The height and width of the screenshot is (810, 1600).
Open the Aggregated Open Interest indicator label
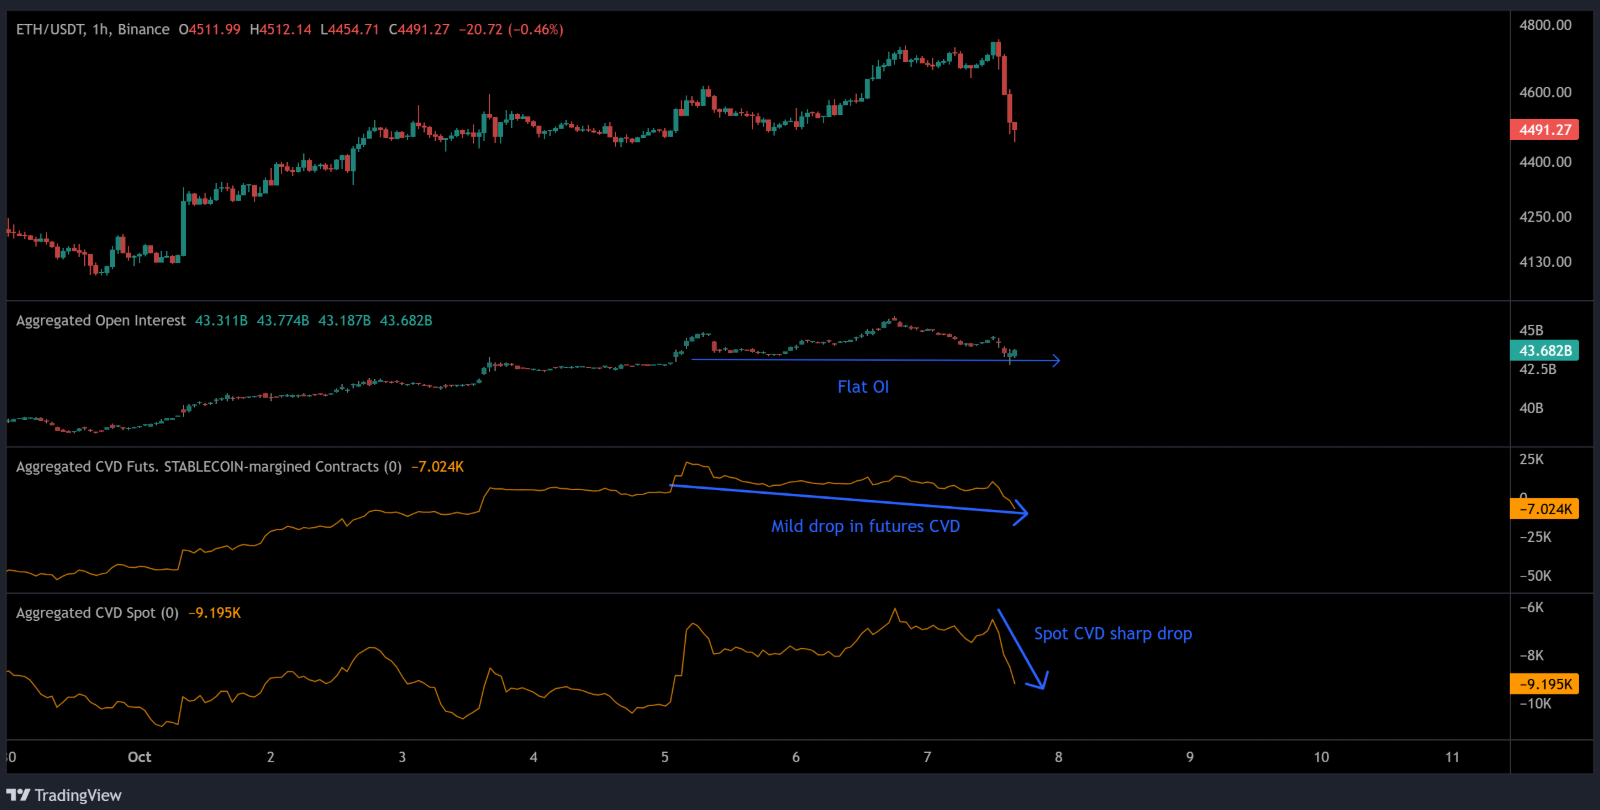point(101,321)
